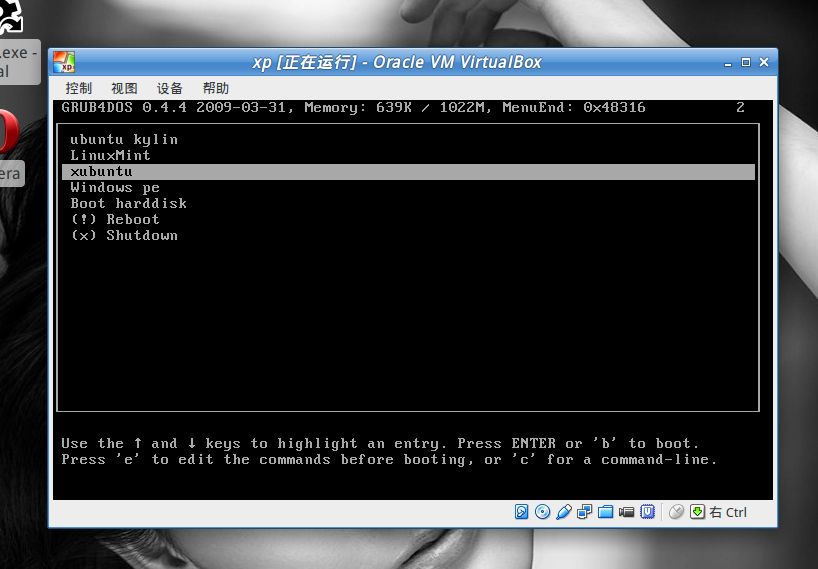Open the network adapters status icon

pos(584,512)
